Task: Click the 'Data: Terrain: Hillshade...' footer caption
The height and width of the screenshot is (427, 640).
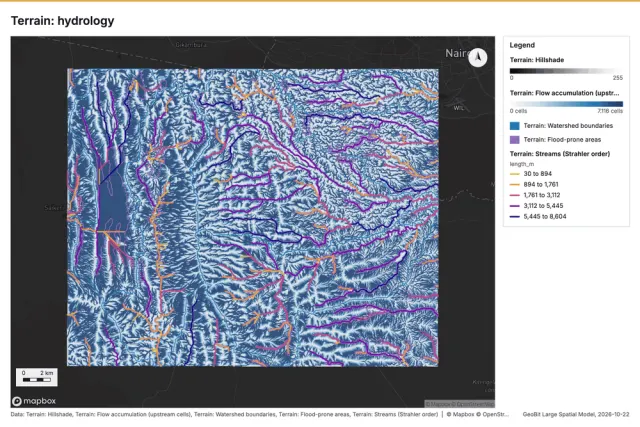Action: [x=224, y=414]
